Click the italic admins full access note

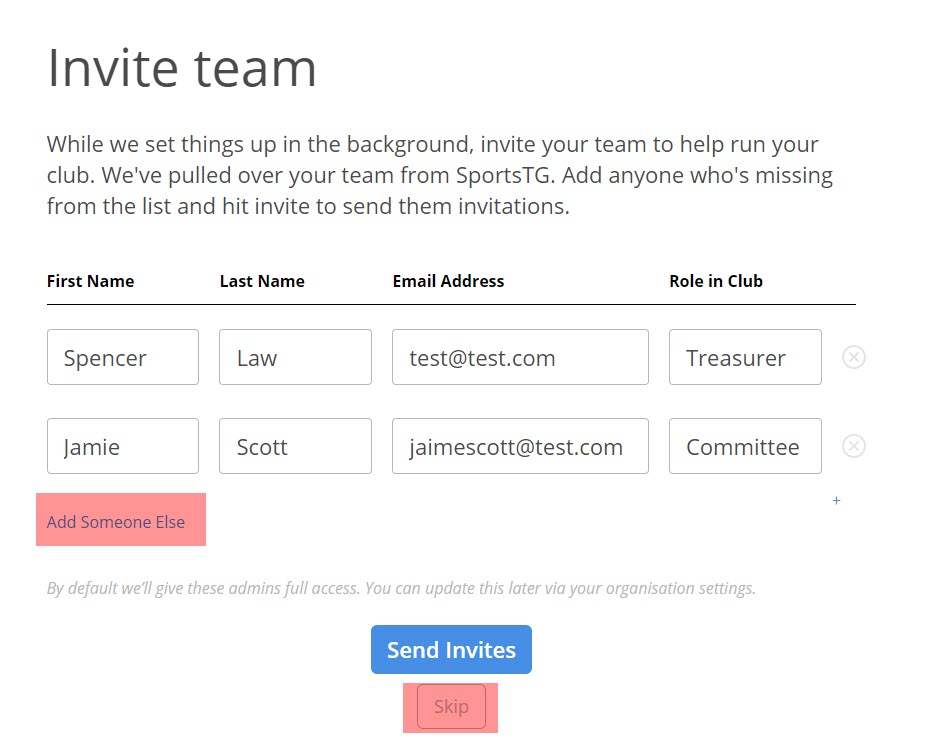coord(401,589)
